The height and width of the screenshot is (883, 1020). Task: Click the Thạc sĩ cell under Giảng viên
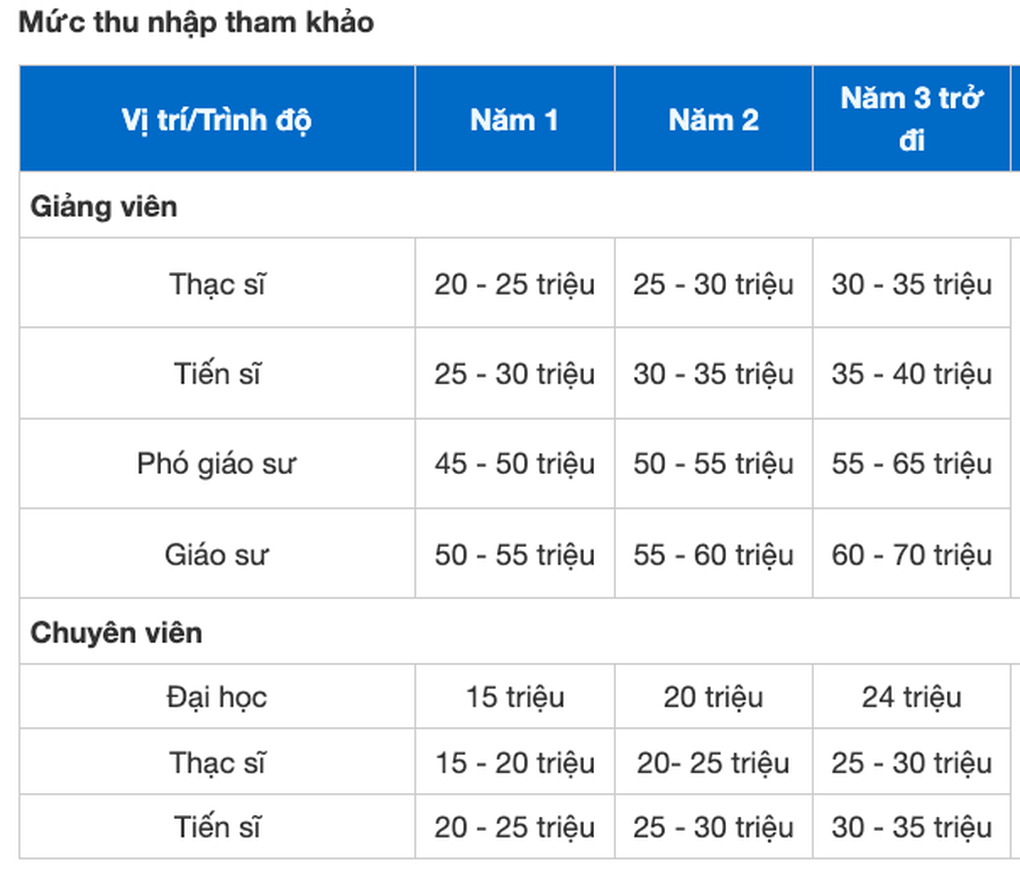pos(217,284)
